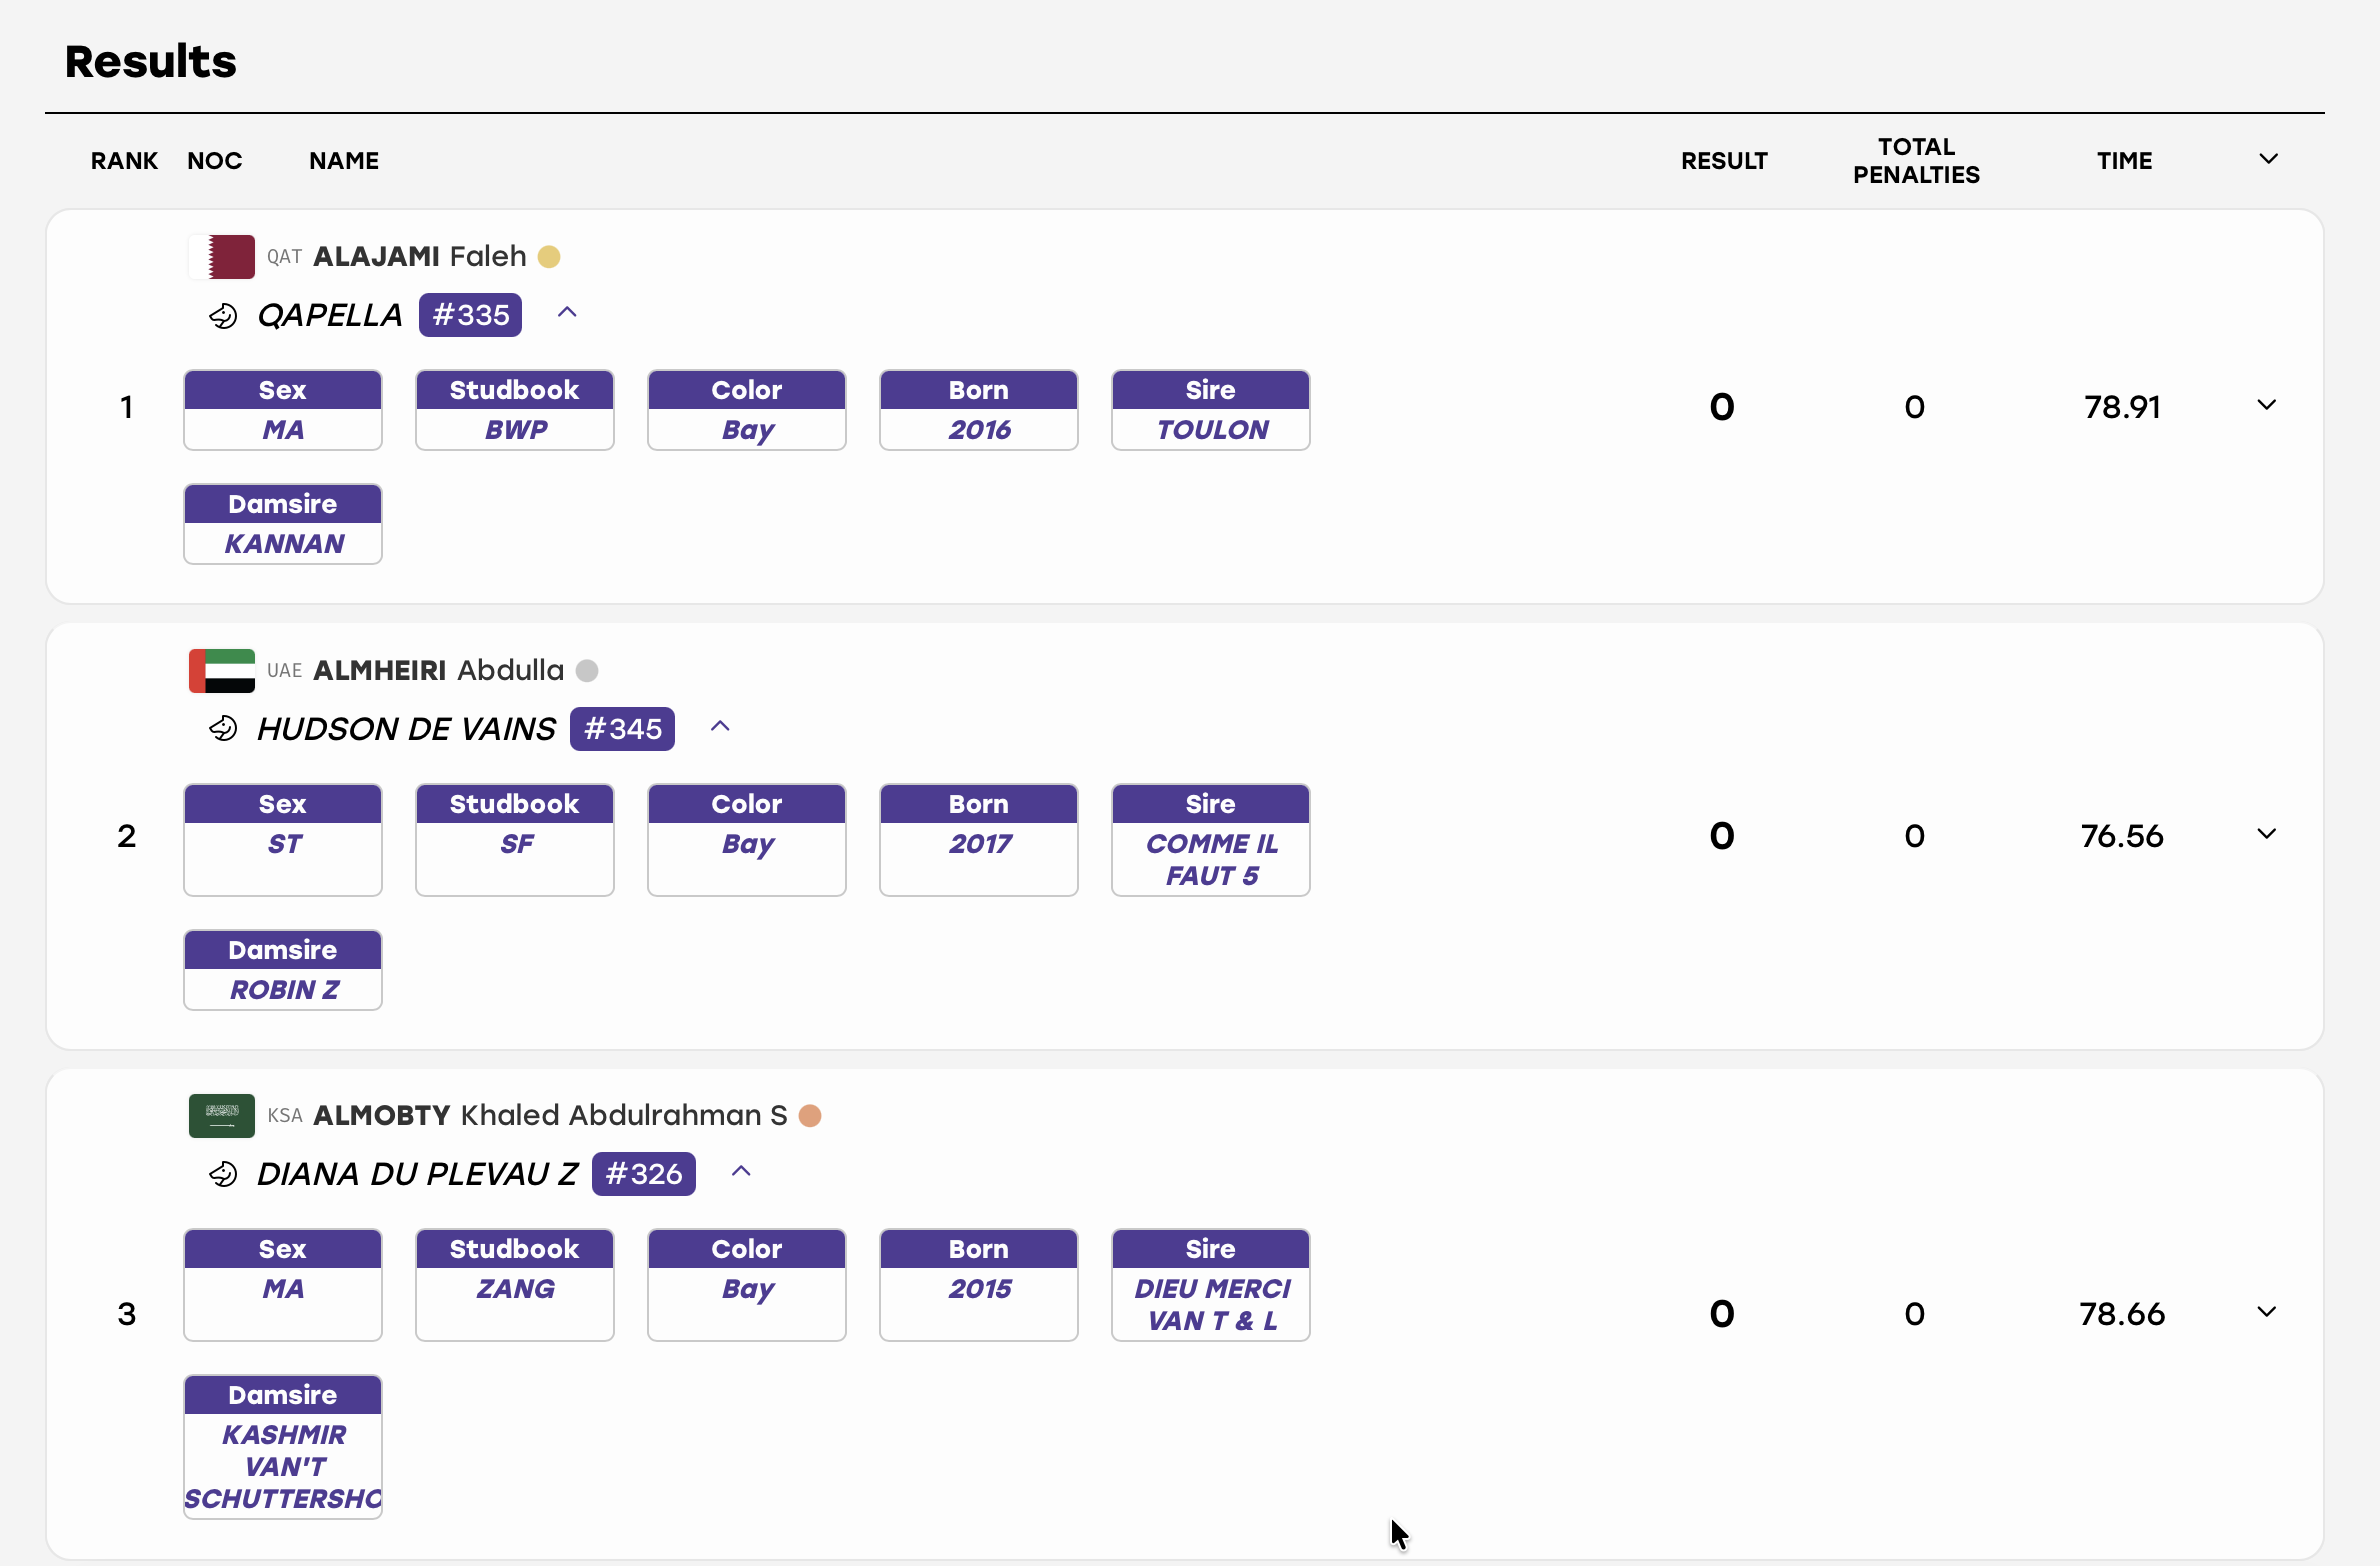Click the UAE flag icon
2380x1566 pixels.
point(222,671)
